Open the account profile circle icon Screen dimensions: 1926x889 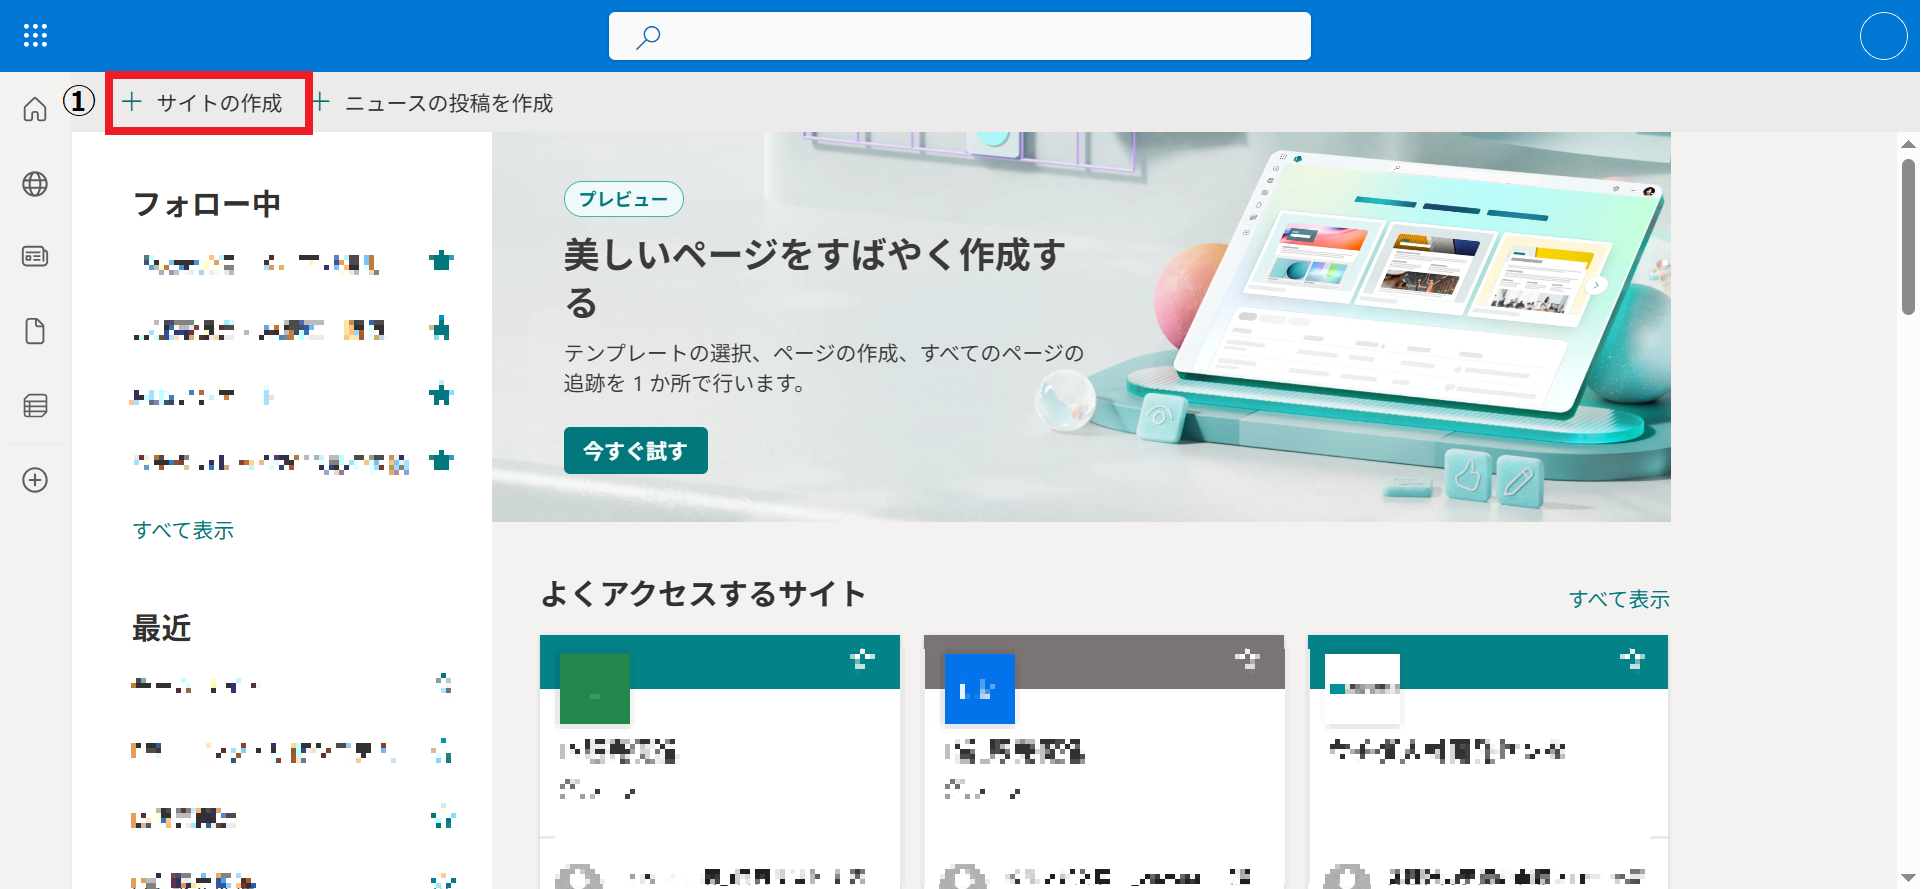pyautogui.click(x=1883, y=36)
